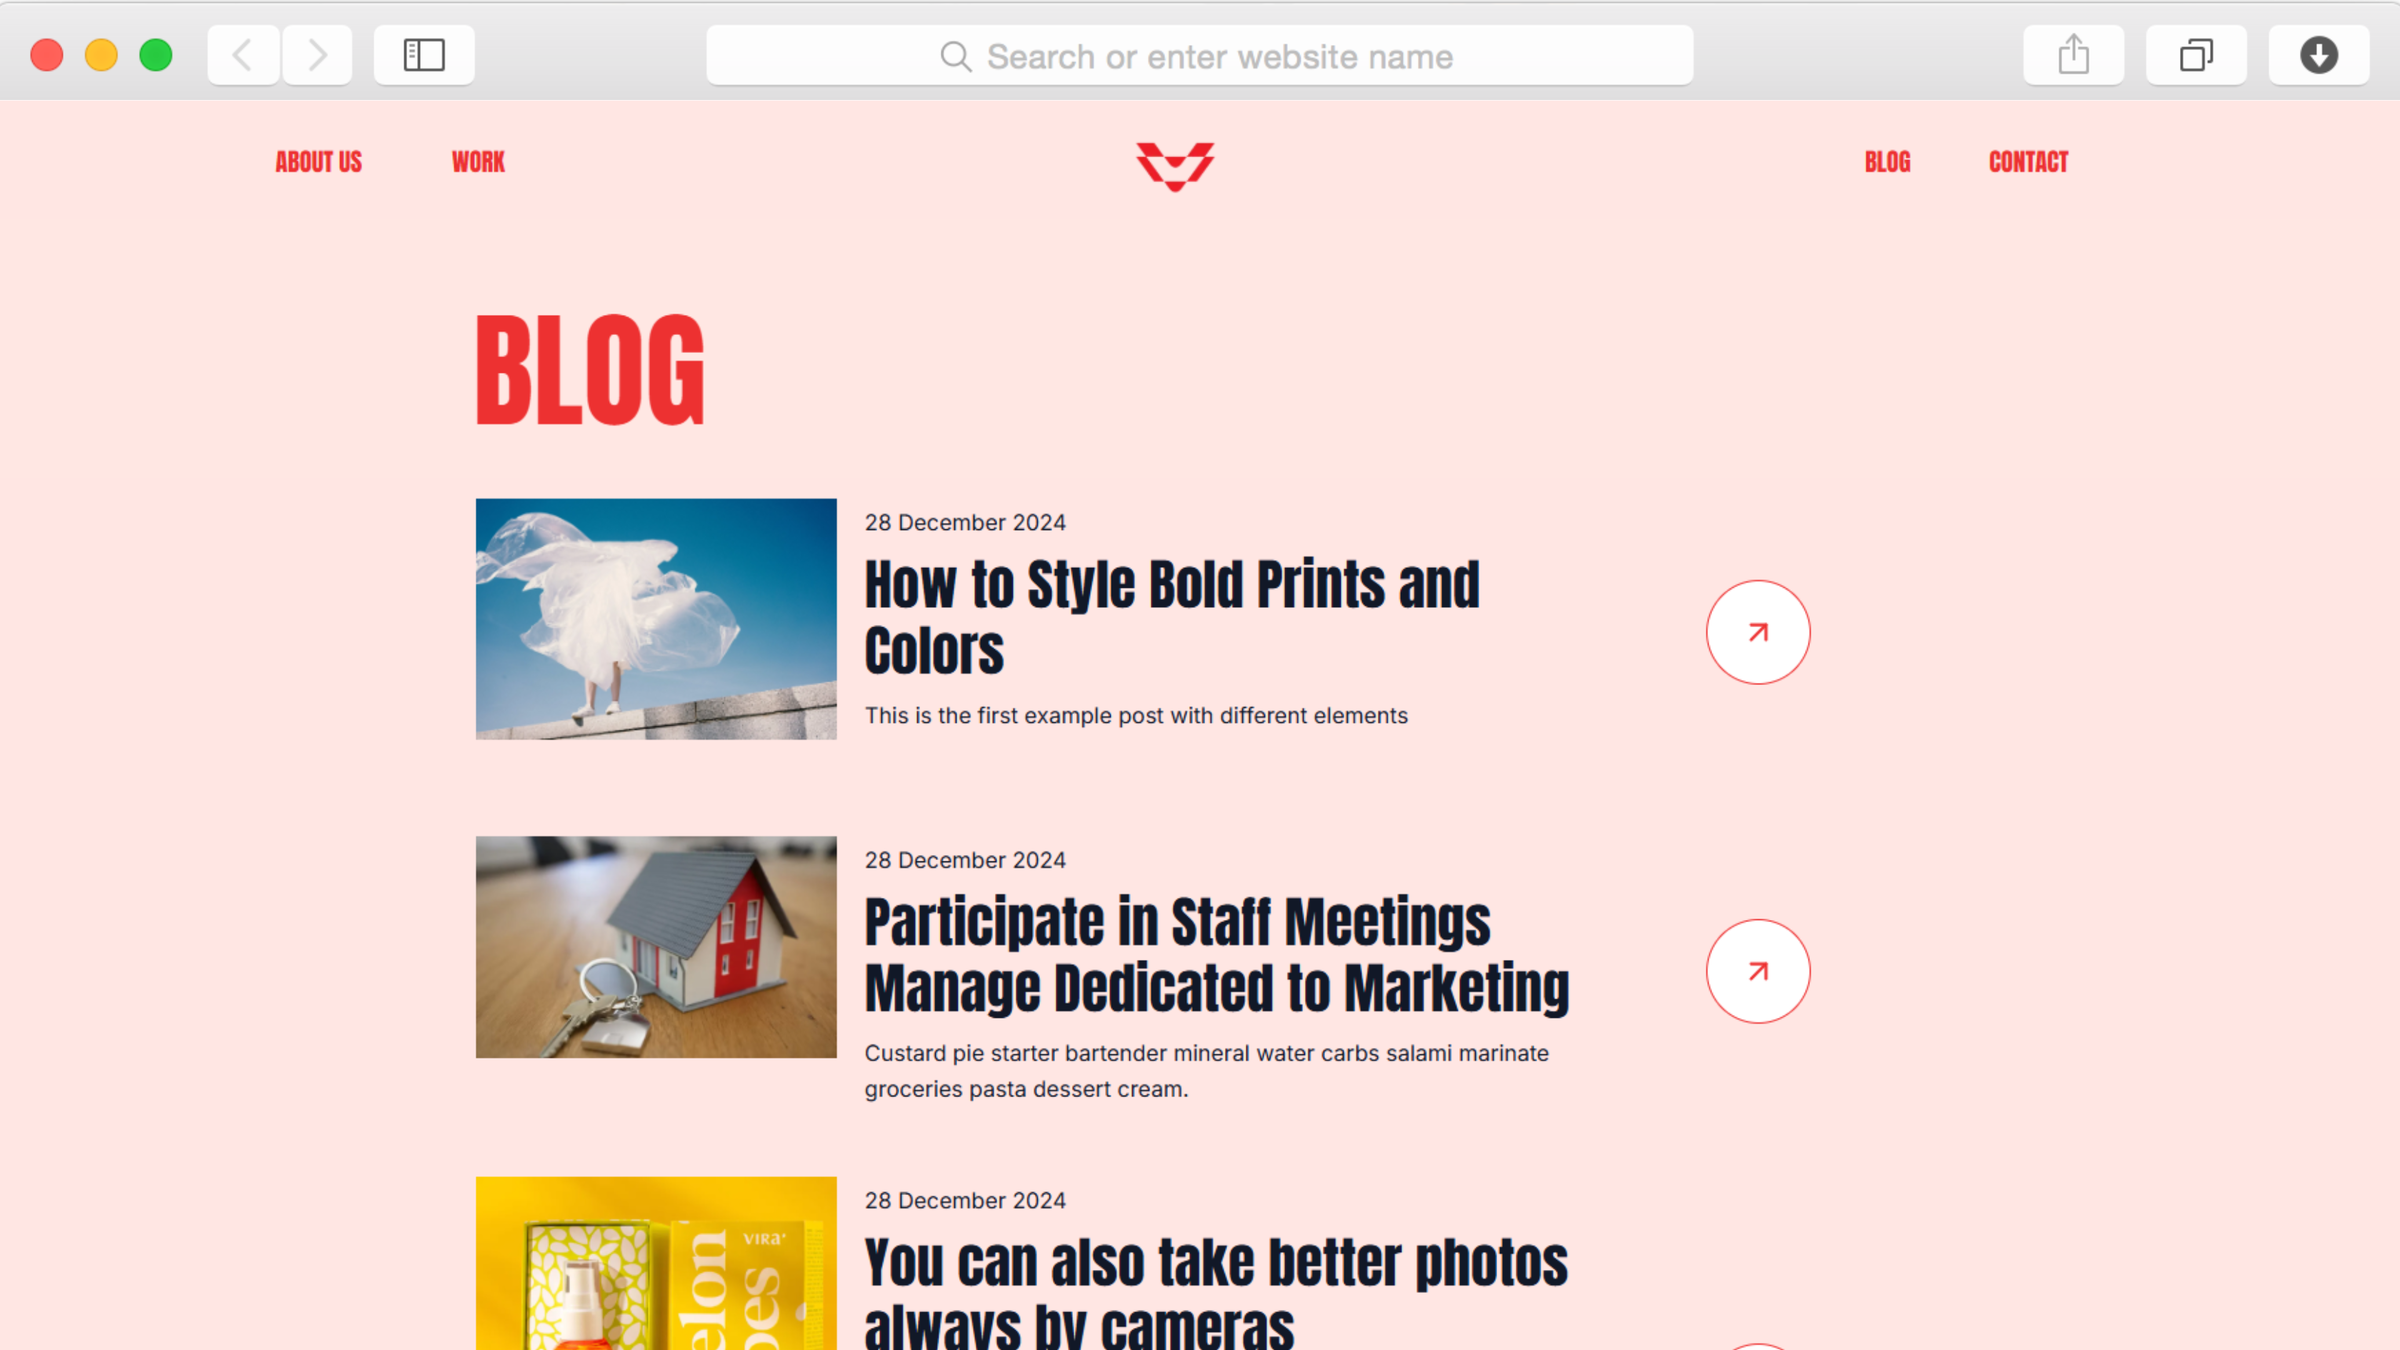Click the search or enter website name field
This screenshot has width=2400, height=1350.
point(1199,56)
